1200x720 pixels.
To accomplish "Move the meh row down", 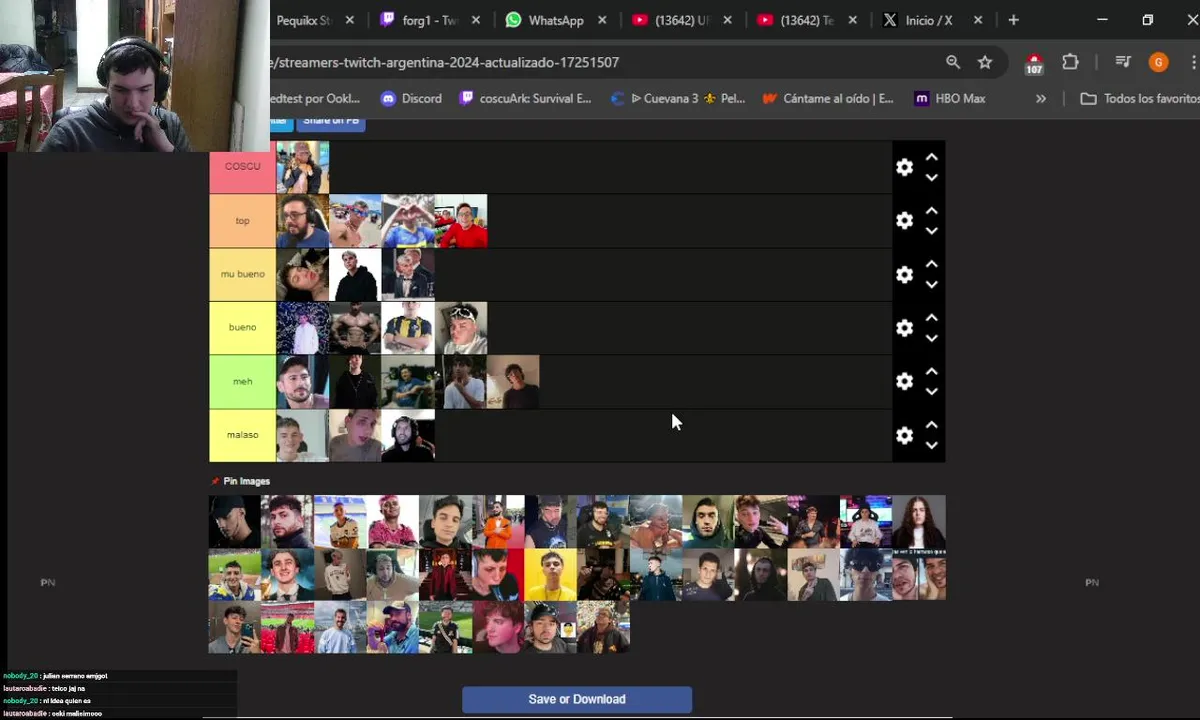I will click(931, 391).
